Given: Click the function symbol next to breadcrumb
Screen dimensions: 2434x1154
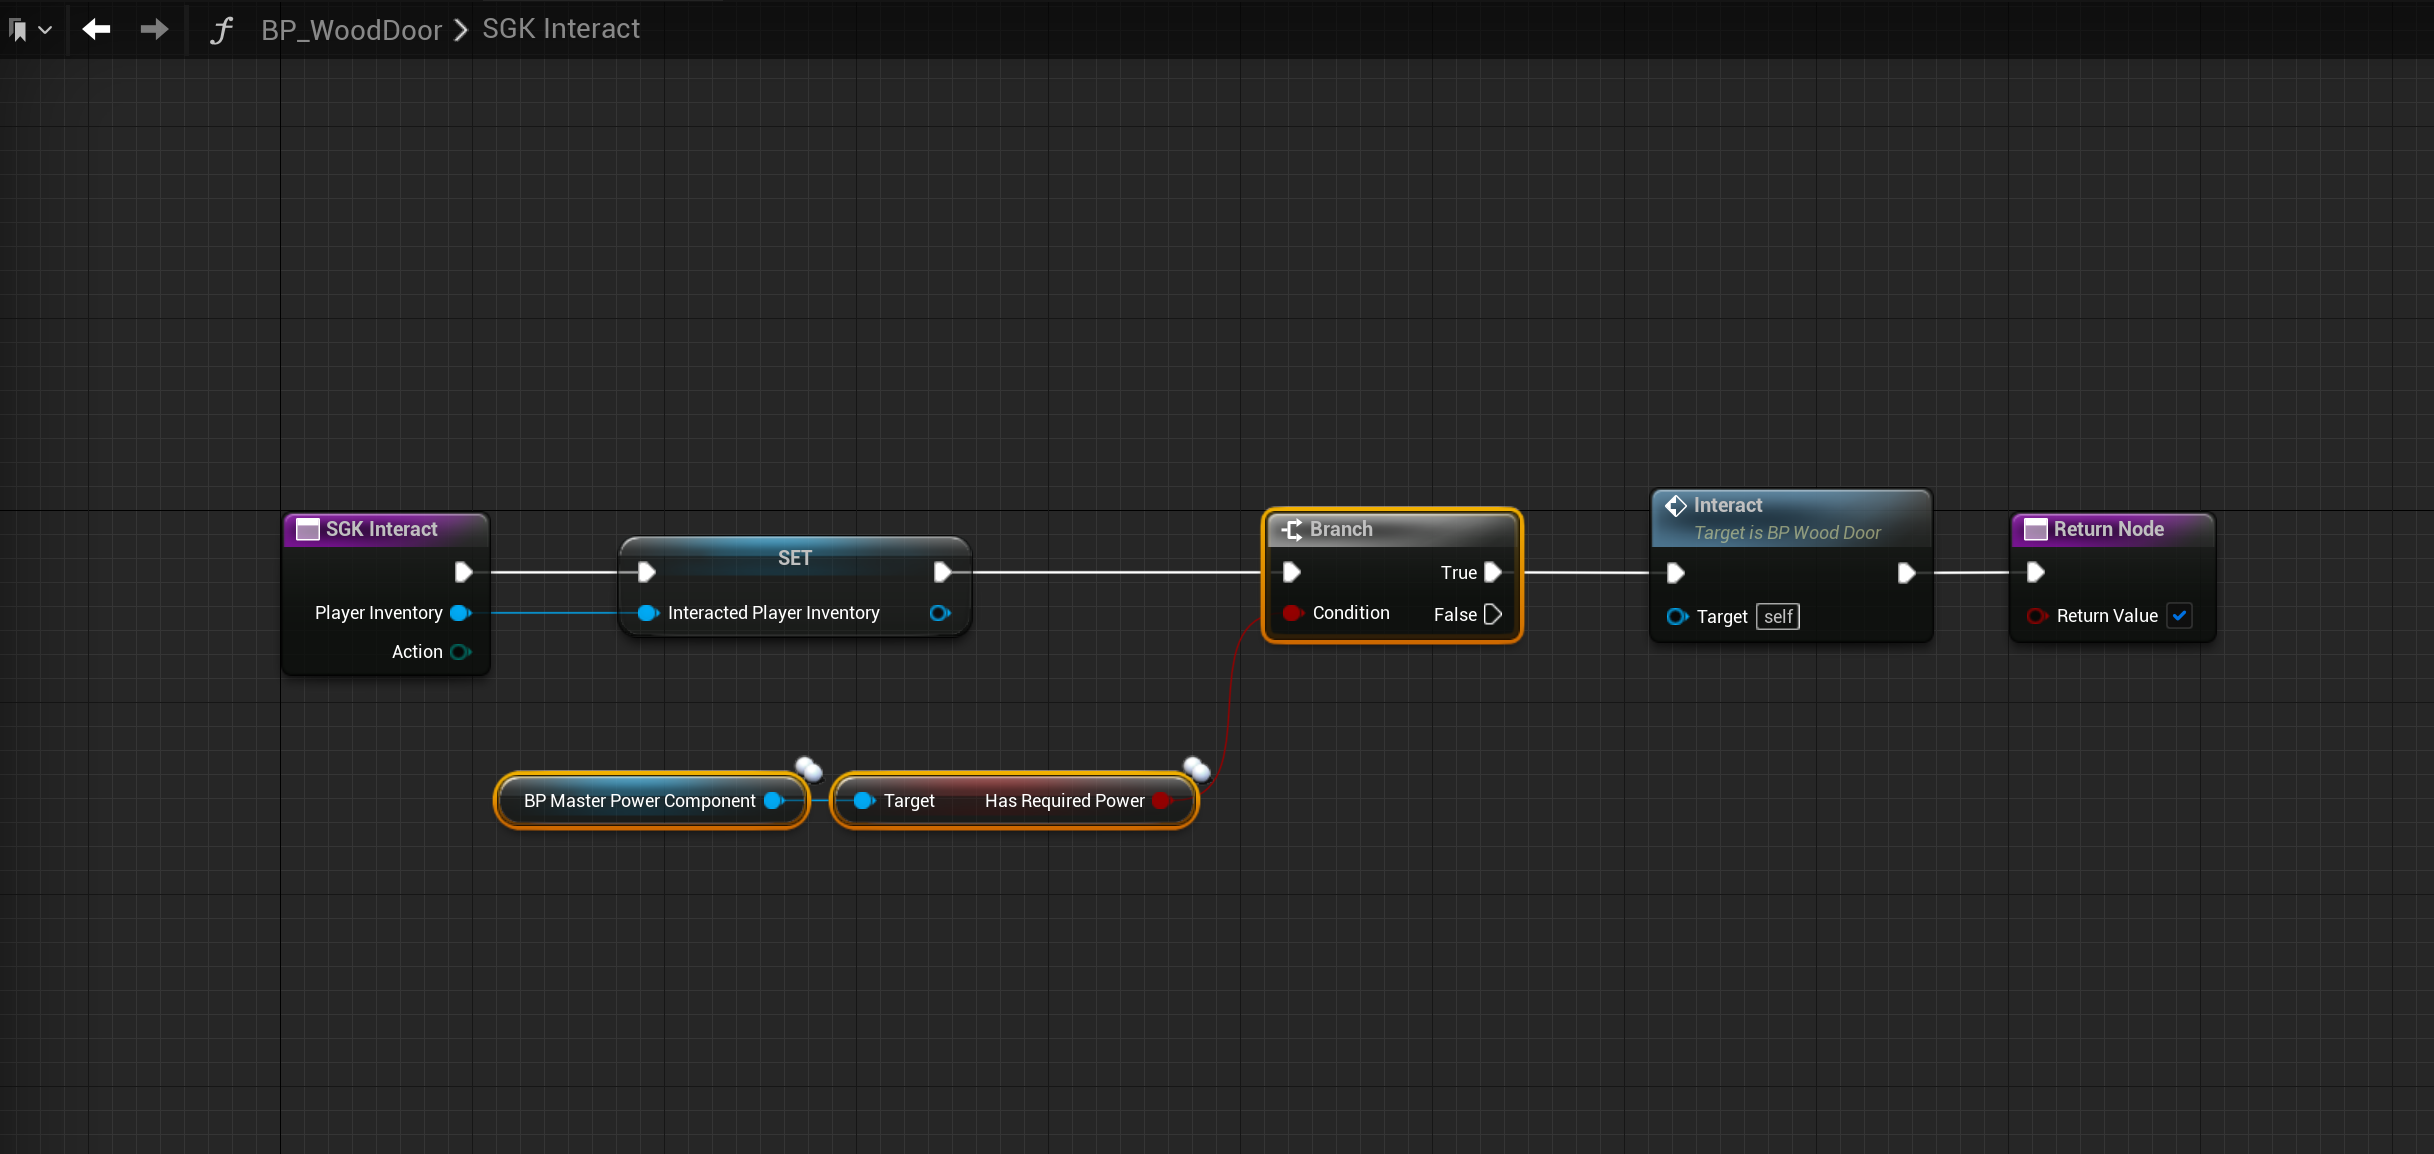Looking at the screenshot, I should (221, 30).
